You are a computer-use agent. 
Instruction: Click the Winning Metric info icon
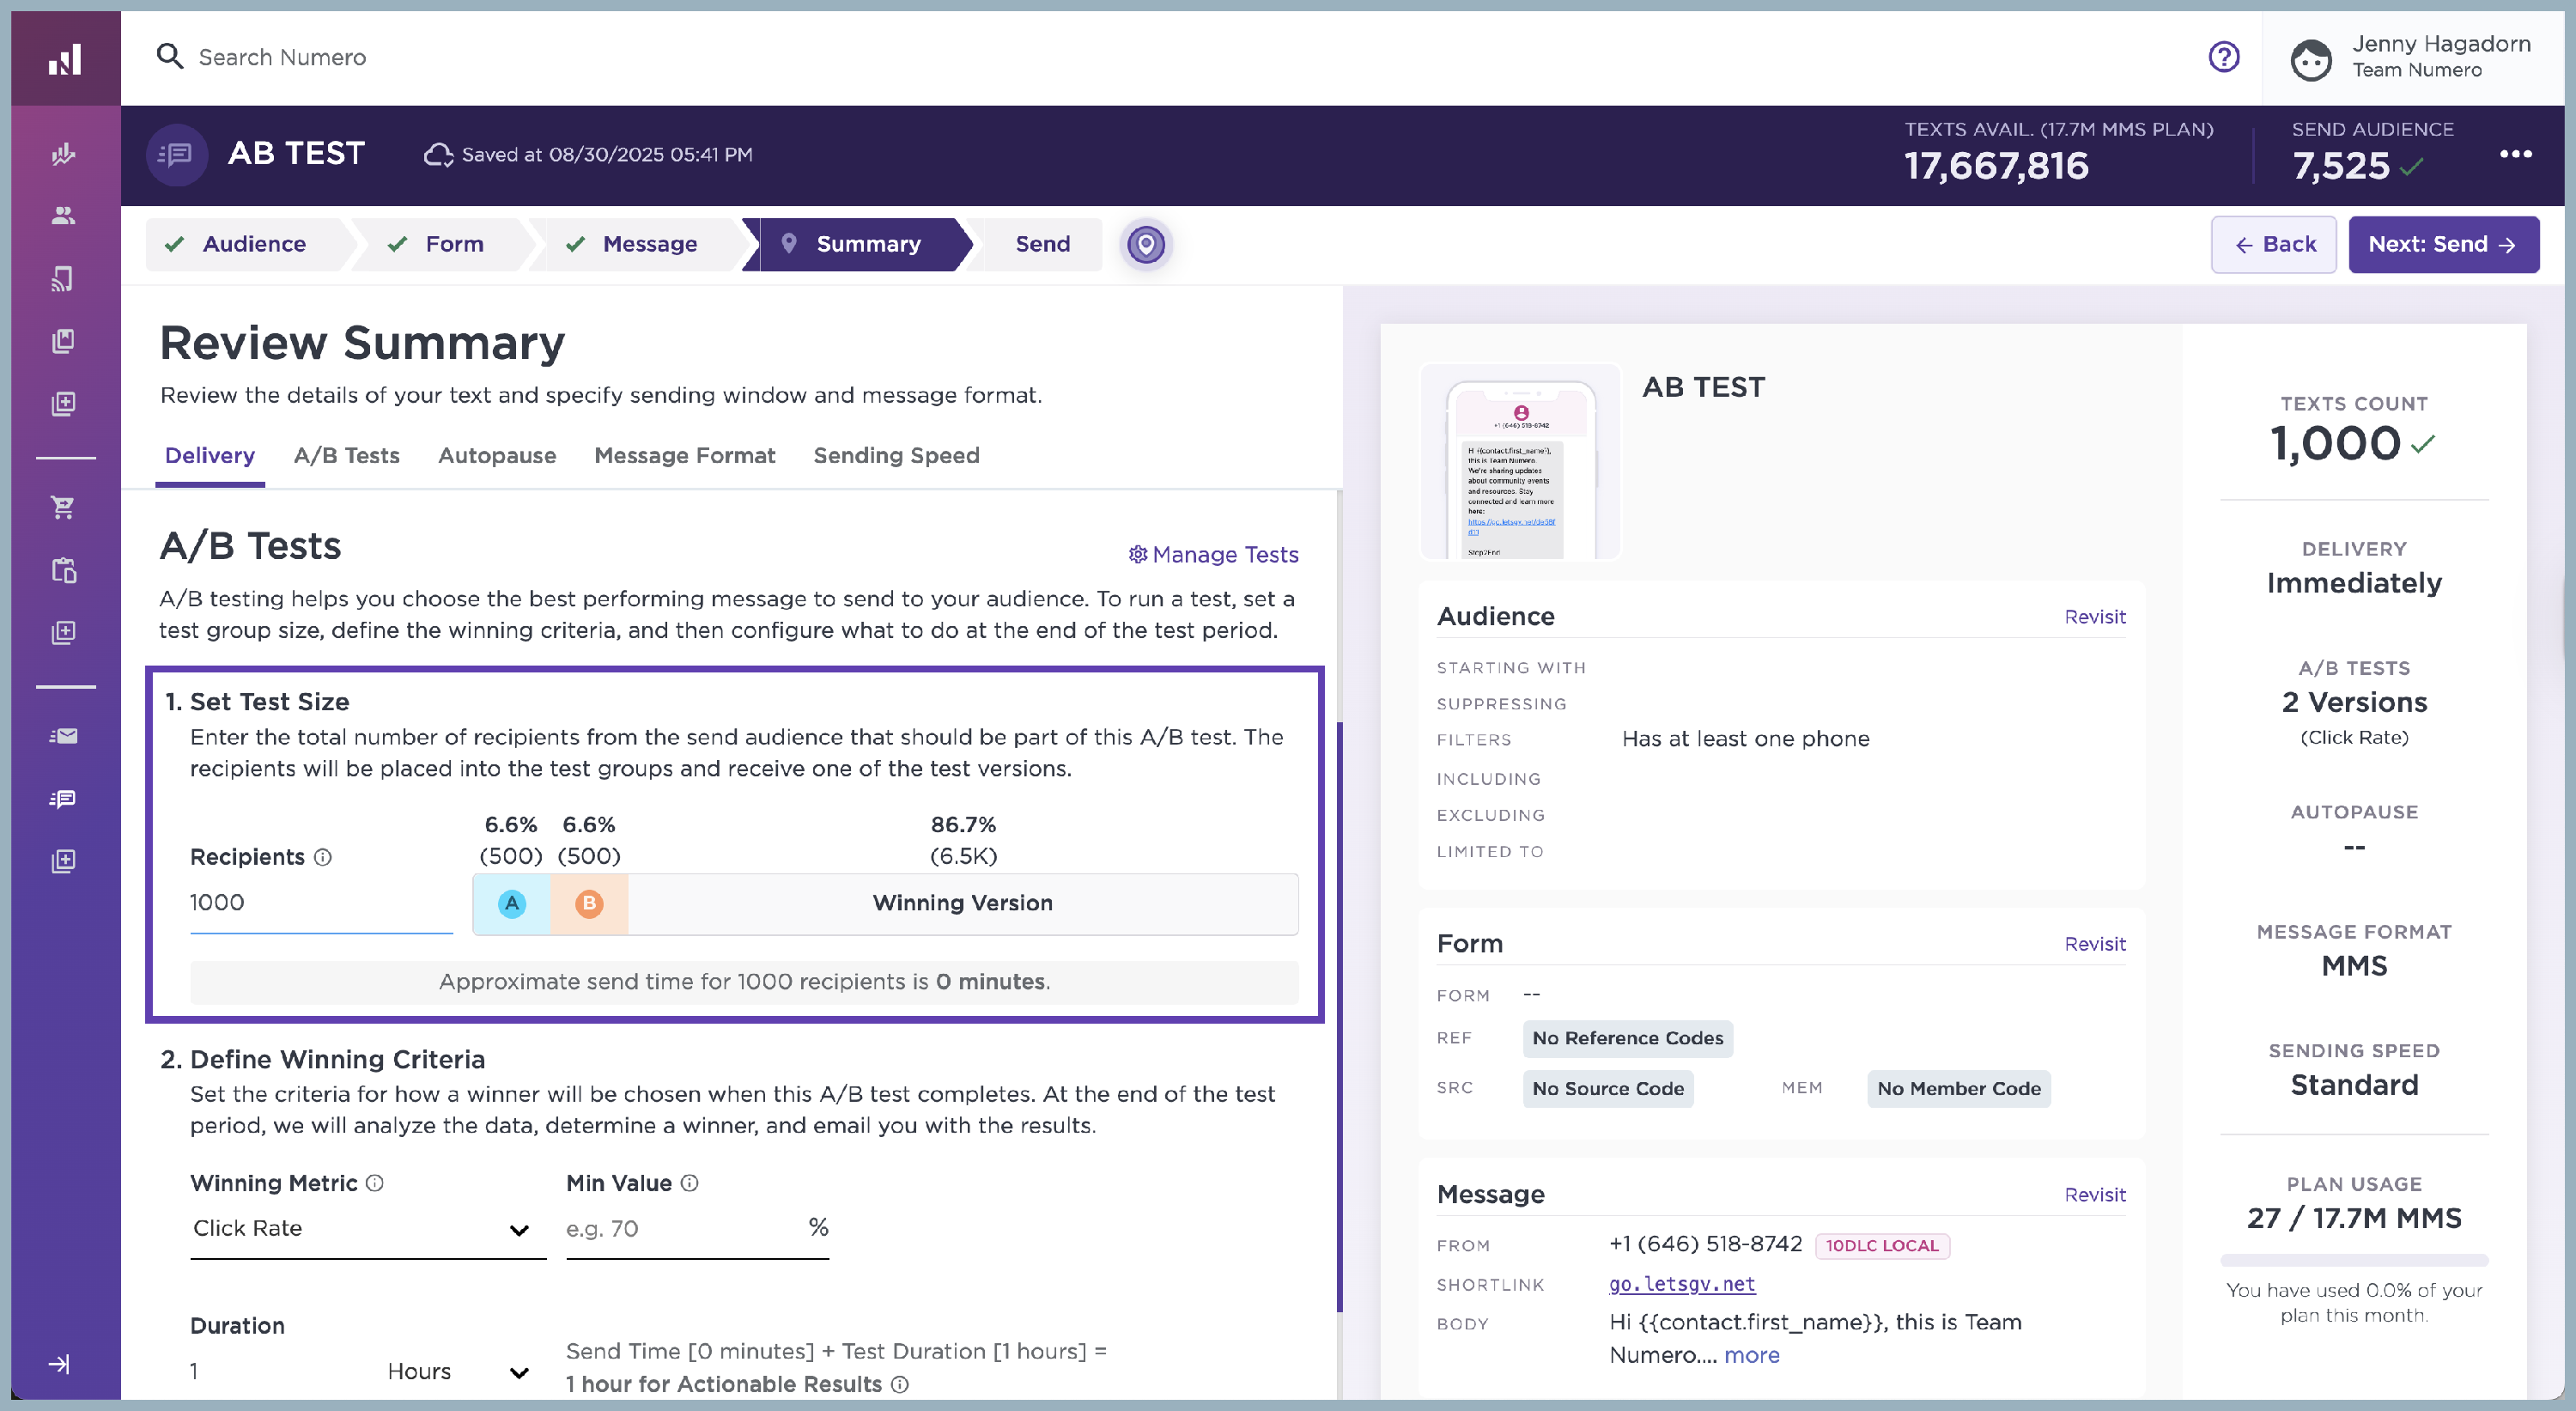[375, 1183]
